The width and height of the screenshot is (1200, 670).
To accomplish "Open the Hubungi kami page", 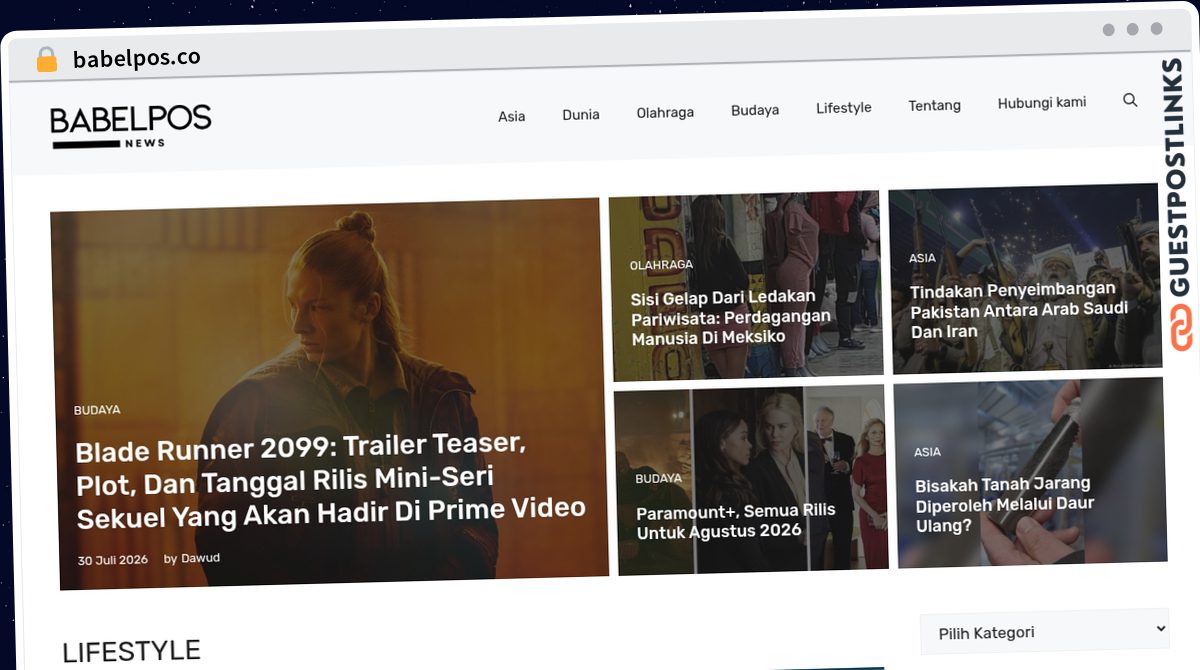I will pyautogui.click(x=1042, y=102).
